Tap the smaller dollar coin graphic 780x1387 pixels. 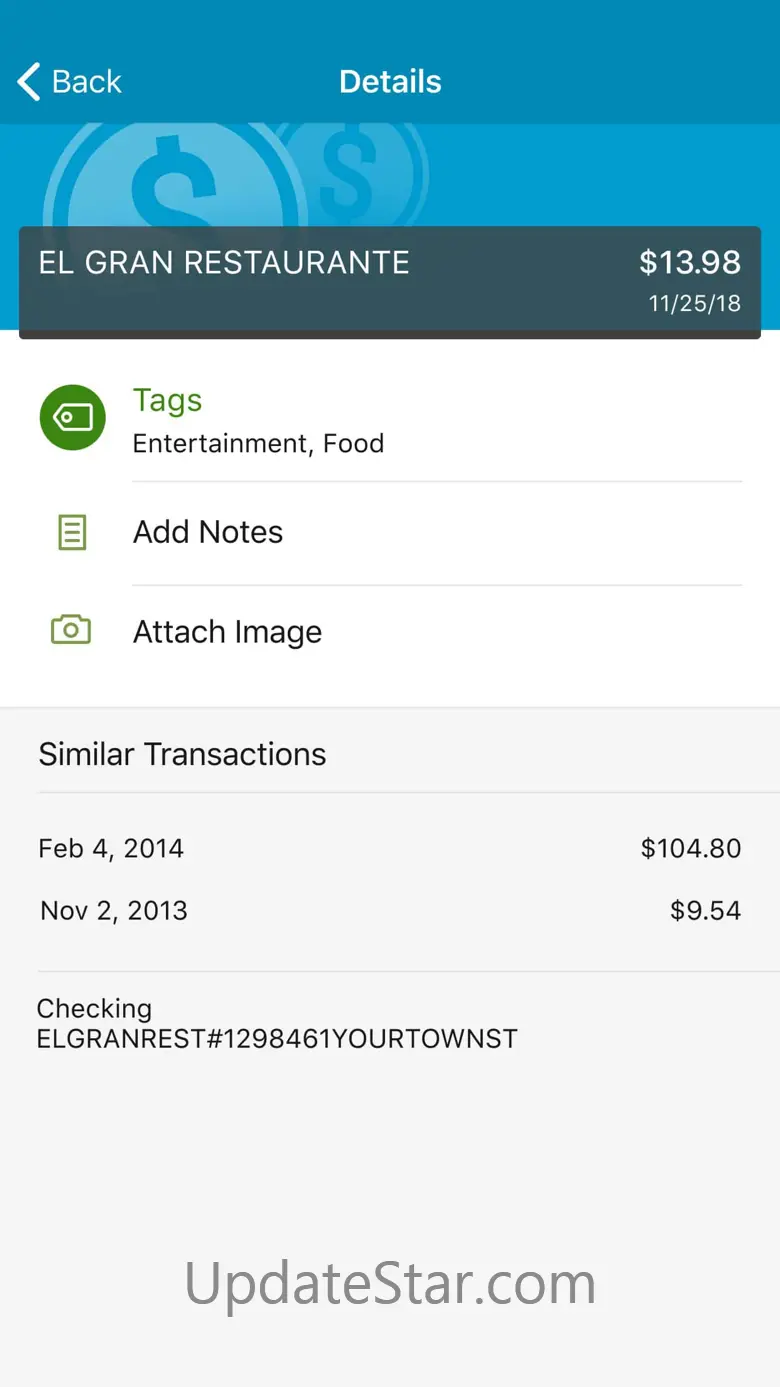click(355, 168)
